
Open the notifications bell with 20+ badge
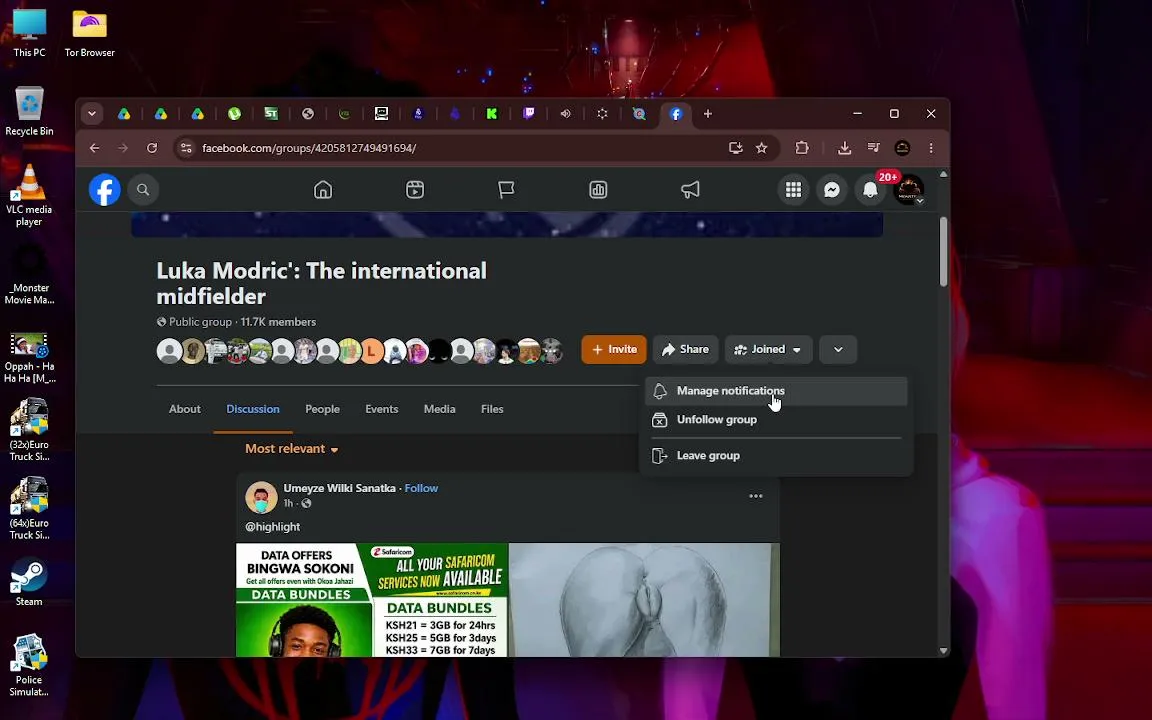(871, 190)
